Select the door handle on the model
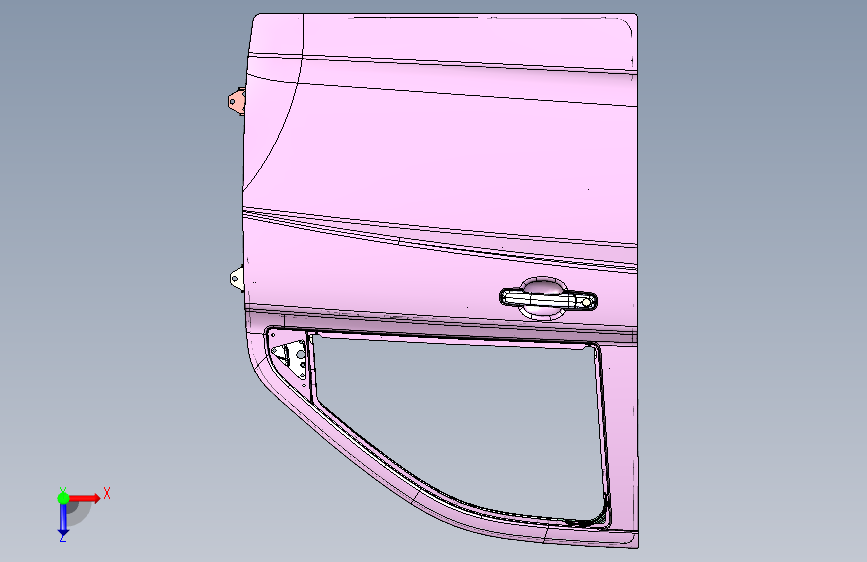Viewport: 867px width, 562px height. click(548, 299)
